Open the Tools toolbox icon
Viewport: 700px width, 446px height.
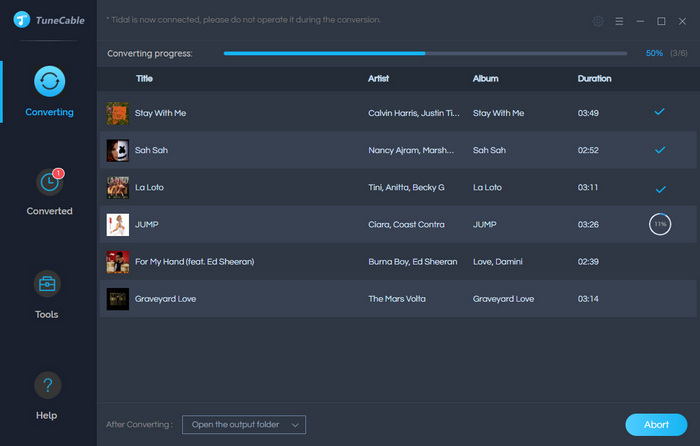(x=47, y=283)
